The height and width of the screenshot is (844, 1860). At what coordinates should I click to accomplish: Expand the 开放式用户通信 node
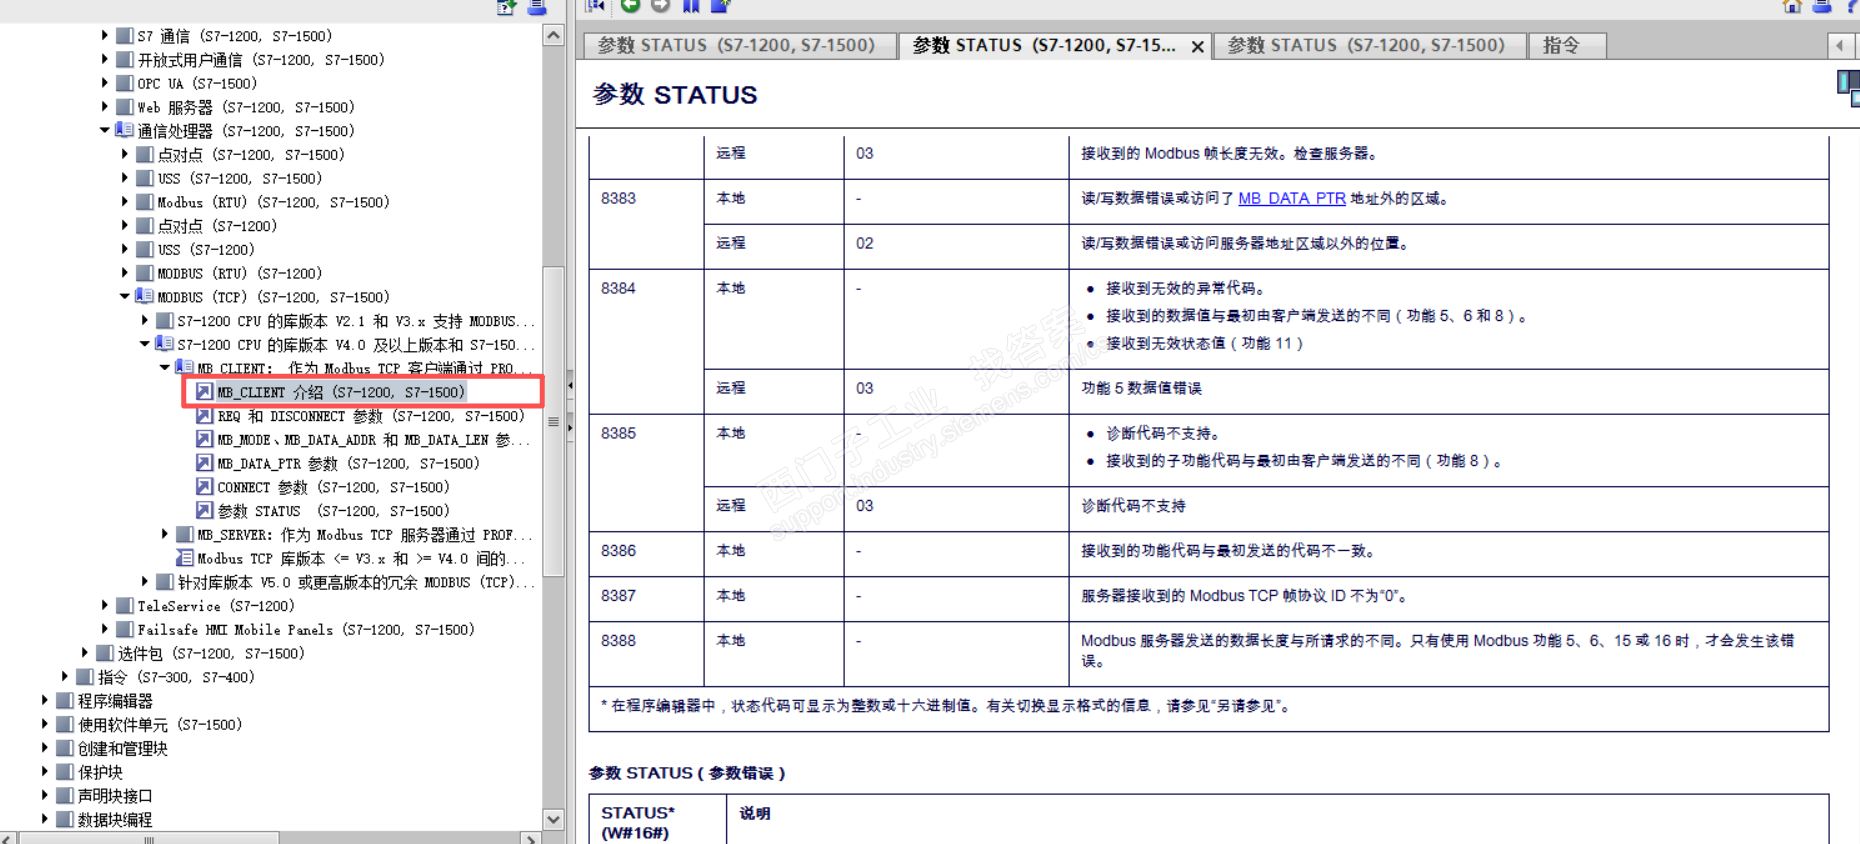pyautogui.click(x=104, y=59)
